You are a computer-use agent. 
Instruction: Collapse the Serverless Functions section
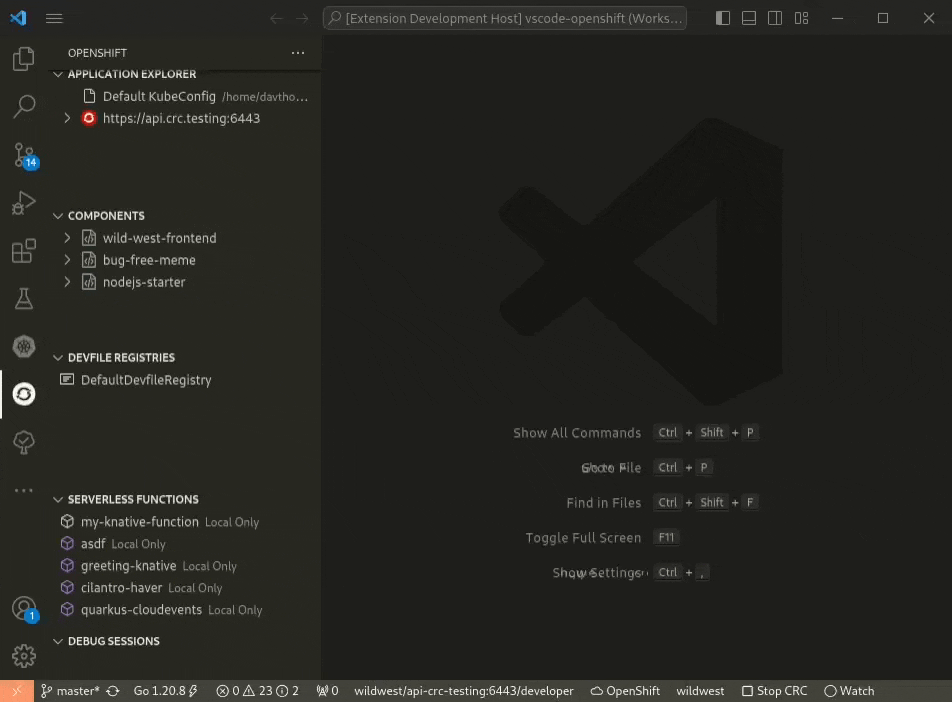coord(58,499)
